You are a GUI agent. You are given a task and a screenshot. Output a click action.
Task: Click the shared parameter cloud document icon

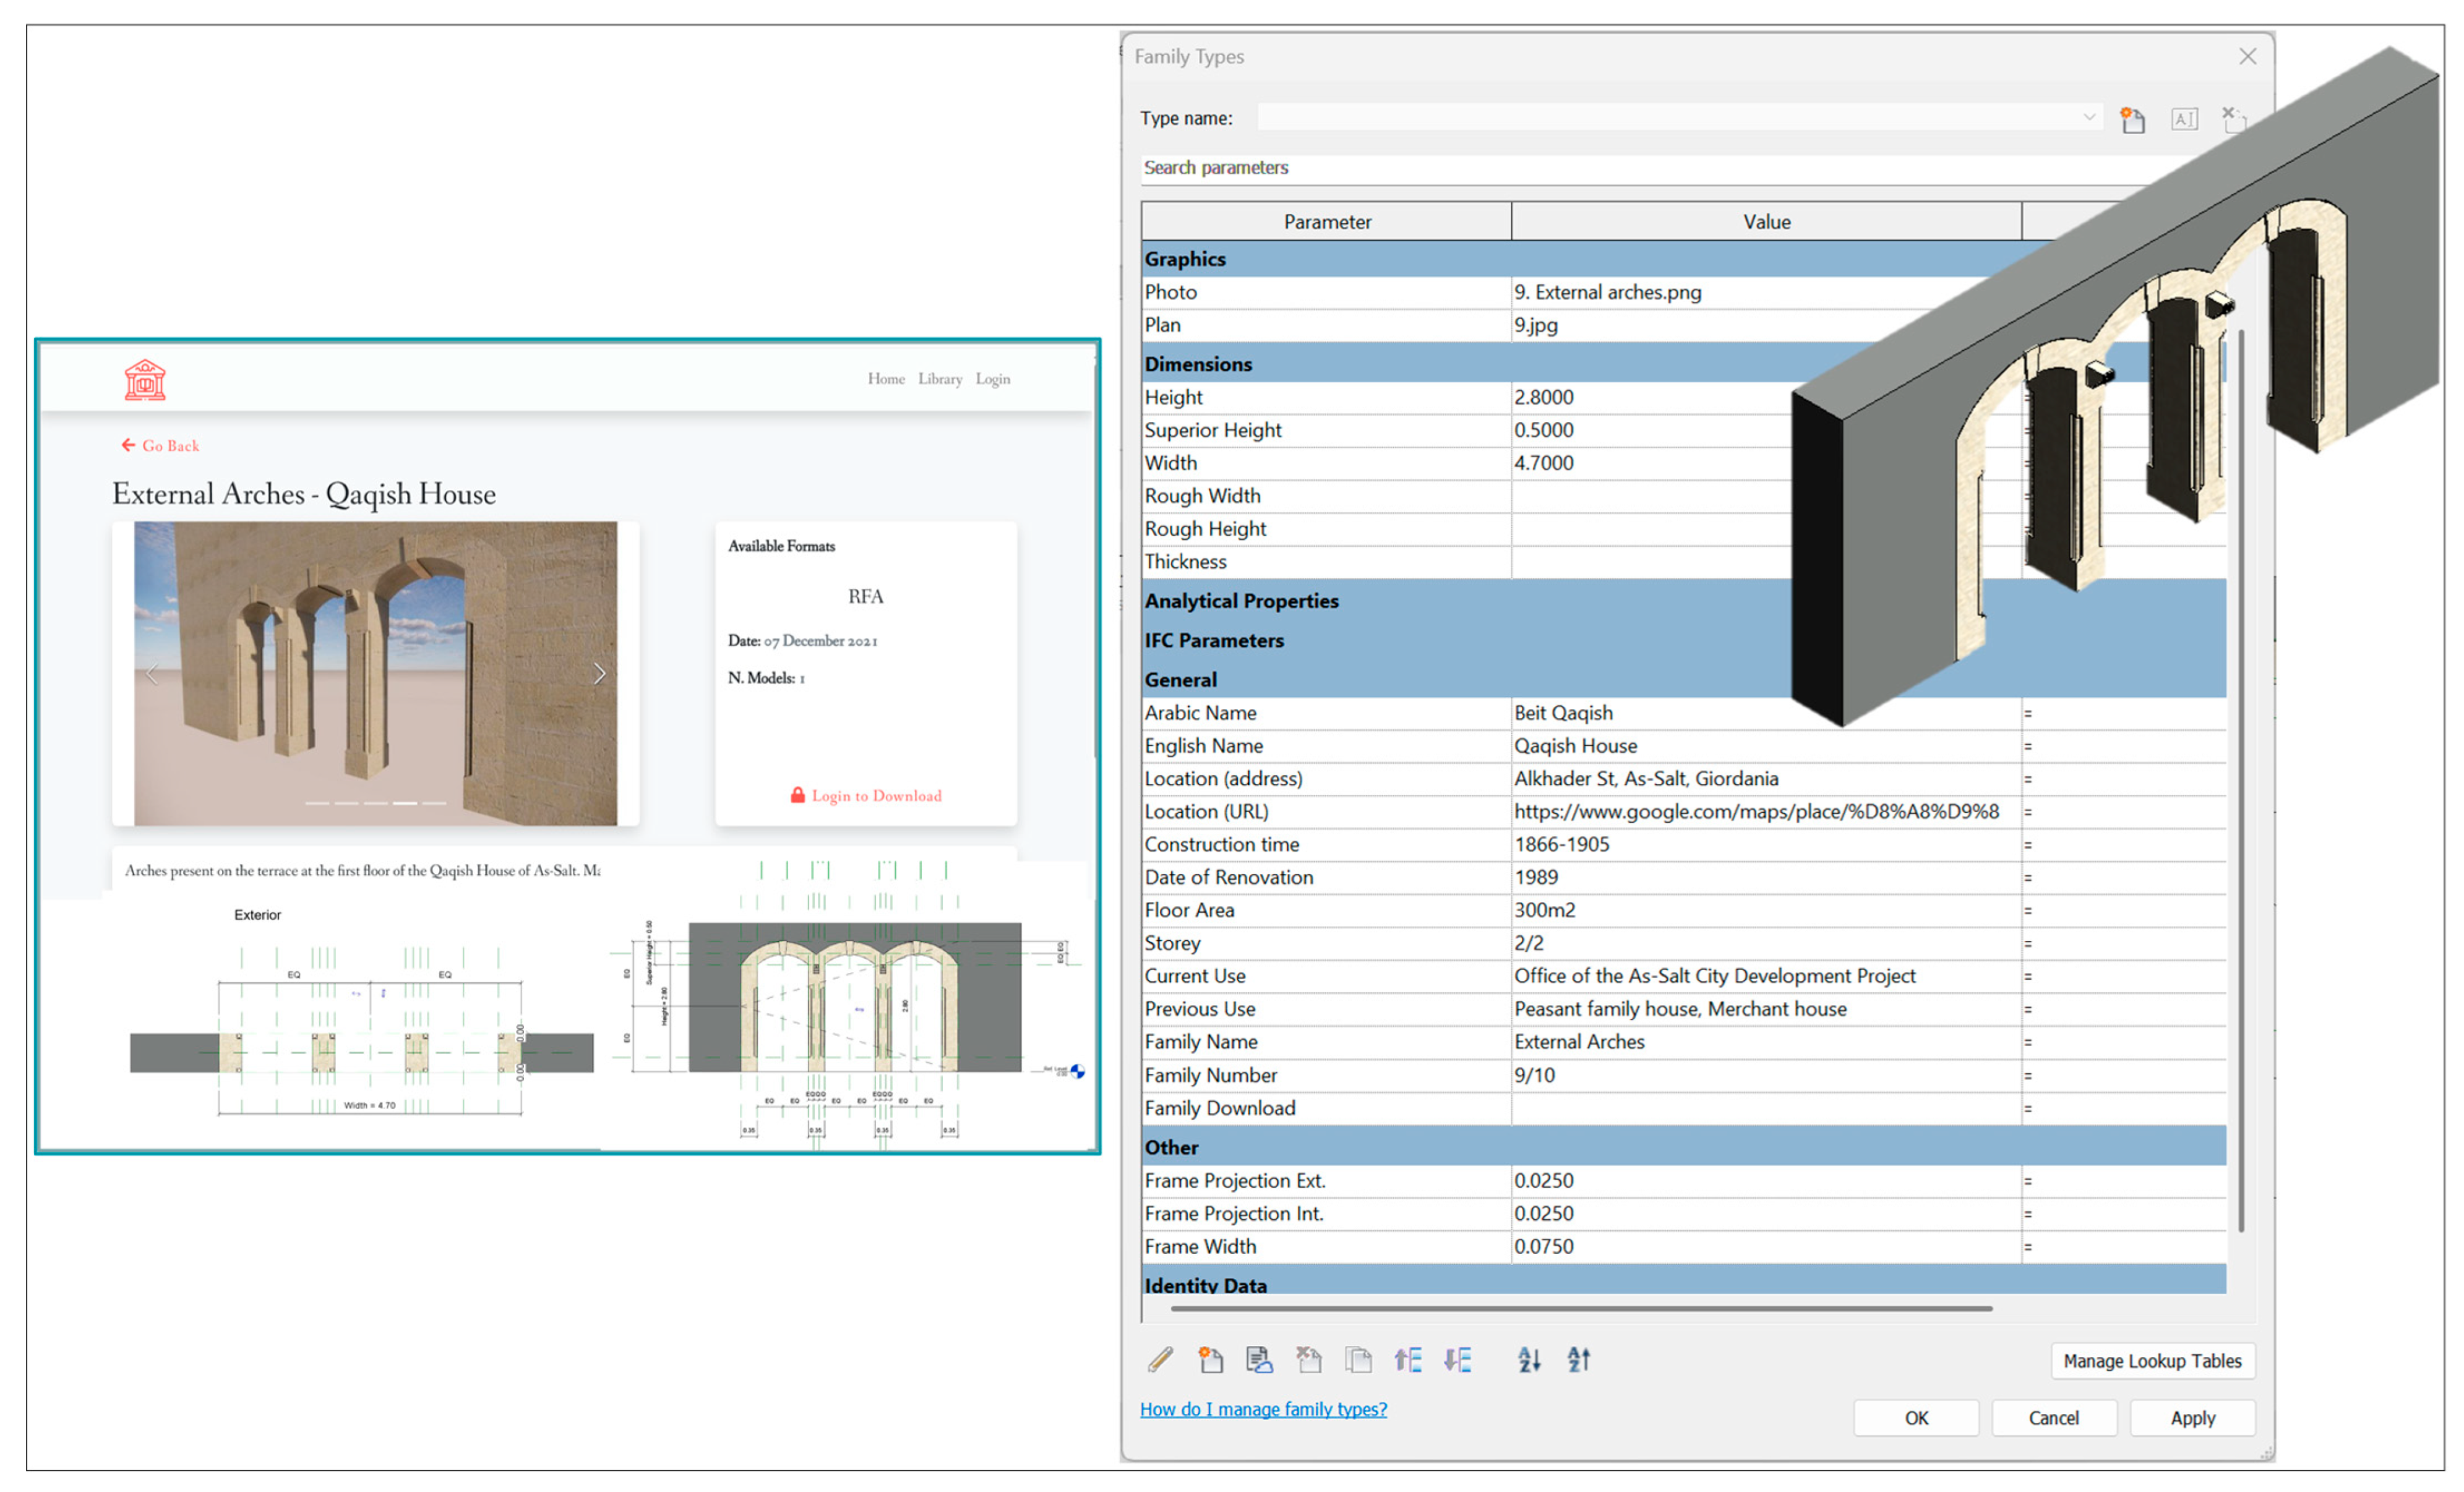point(1259,1360)
